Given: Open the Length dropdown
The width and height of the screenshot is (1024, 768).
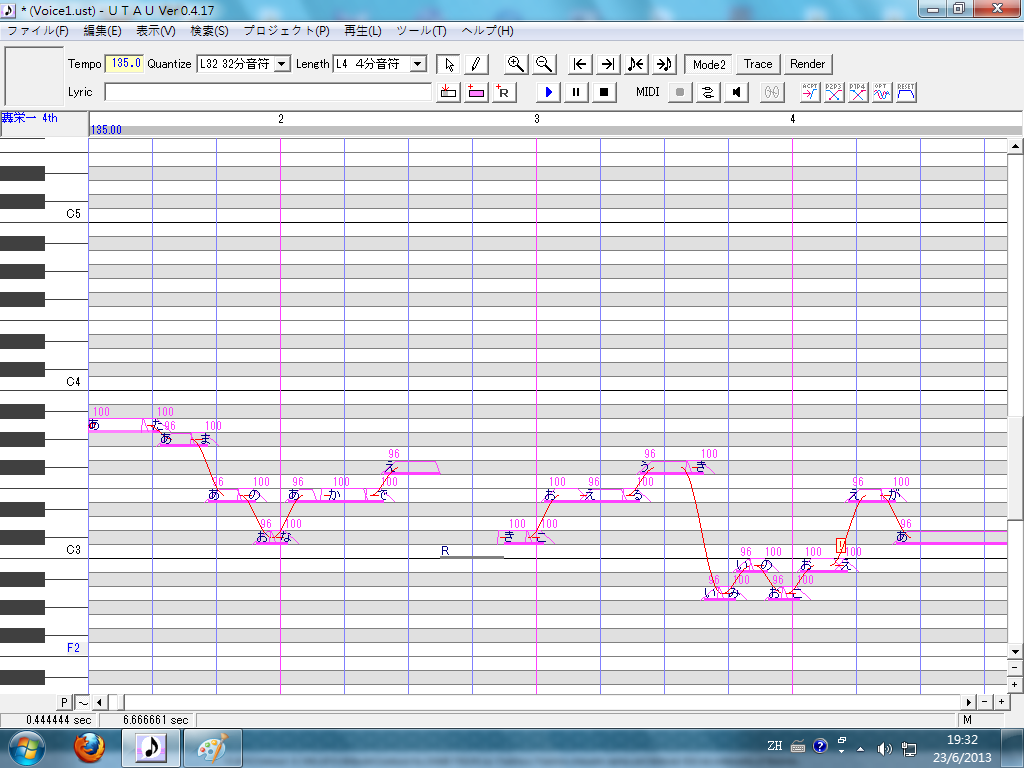Looking at the screenshot, I should [x=418, y=63].
